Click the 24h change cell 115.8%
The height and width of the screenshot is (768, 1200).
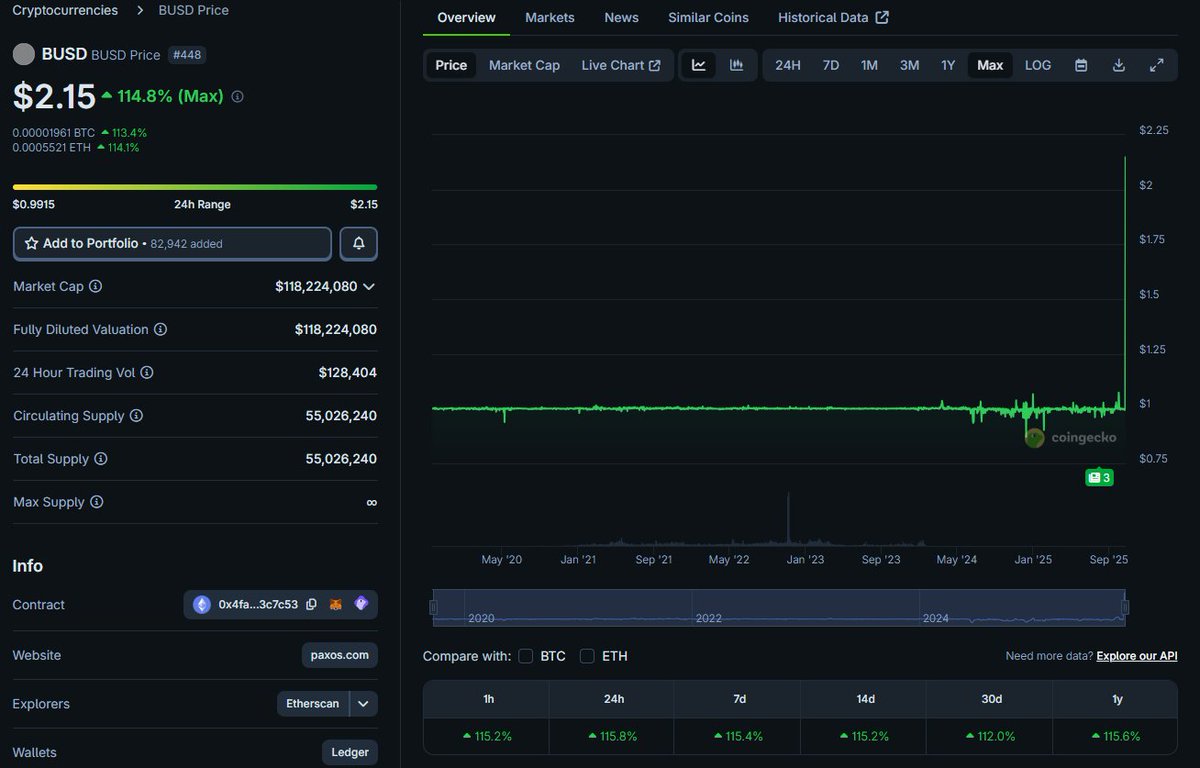613,736
